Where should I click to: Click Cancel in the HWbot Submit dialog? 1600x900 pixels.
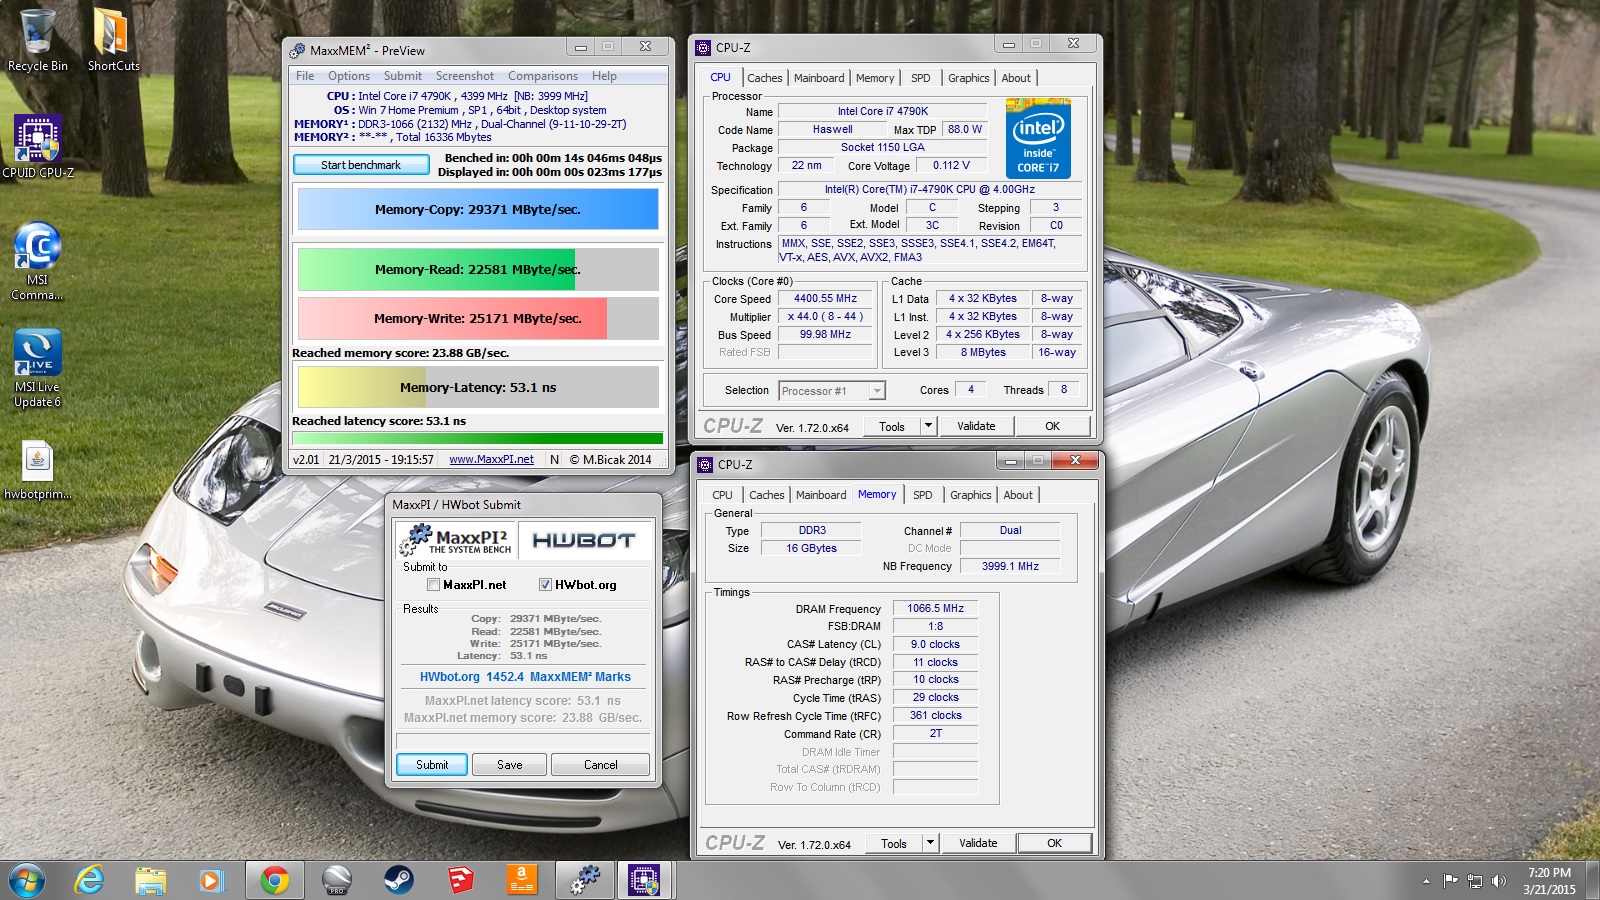[601, 765]
